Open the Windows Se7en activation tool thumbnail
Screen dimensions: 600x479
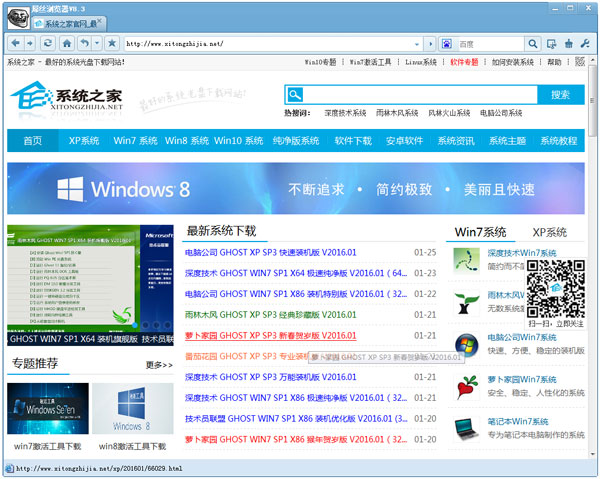[x=48, y=408]
